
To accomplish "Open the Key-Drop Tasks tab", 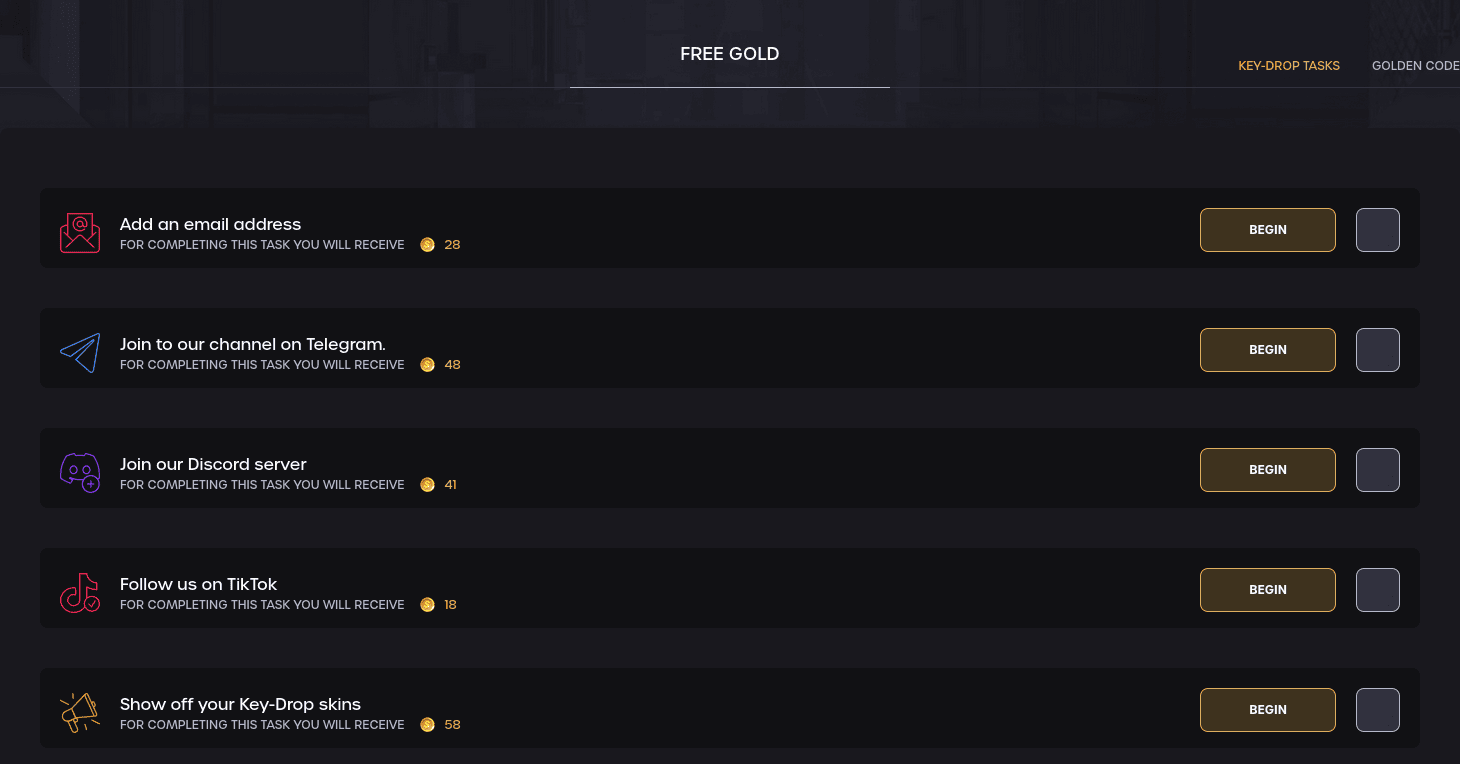I will tap(1289, 66).
